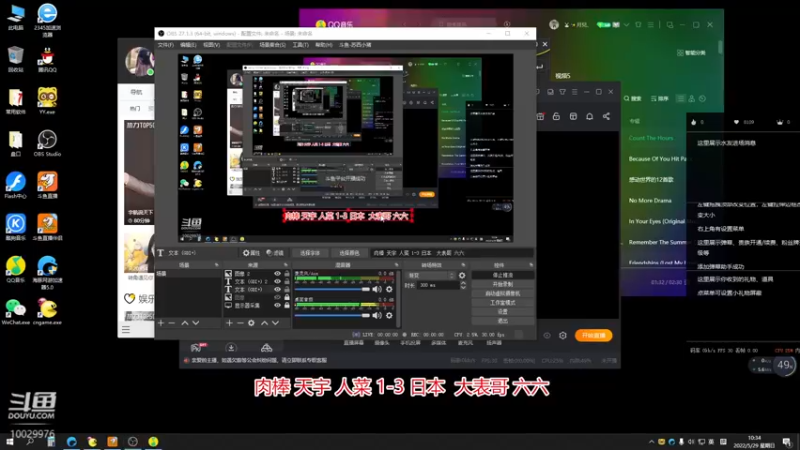Expand the QQ Music account chevron dropdown
The image size is (800, 450).
(627, 24)
